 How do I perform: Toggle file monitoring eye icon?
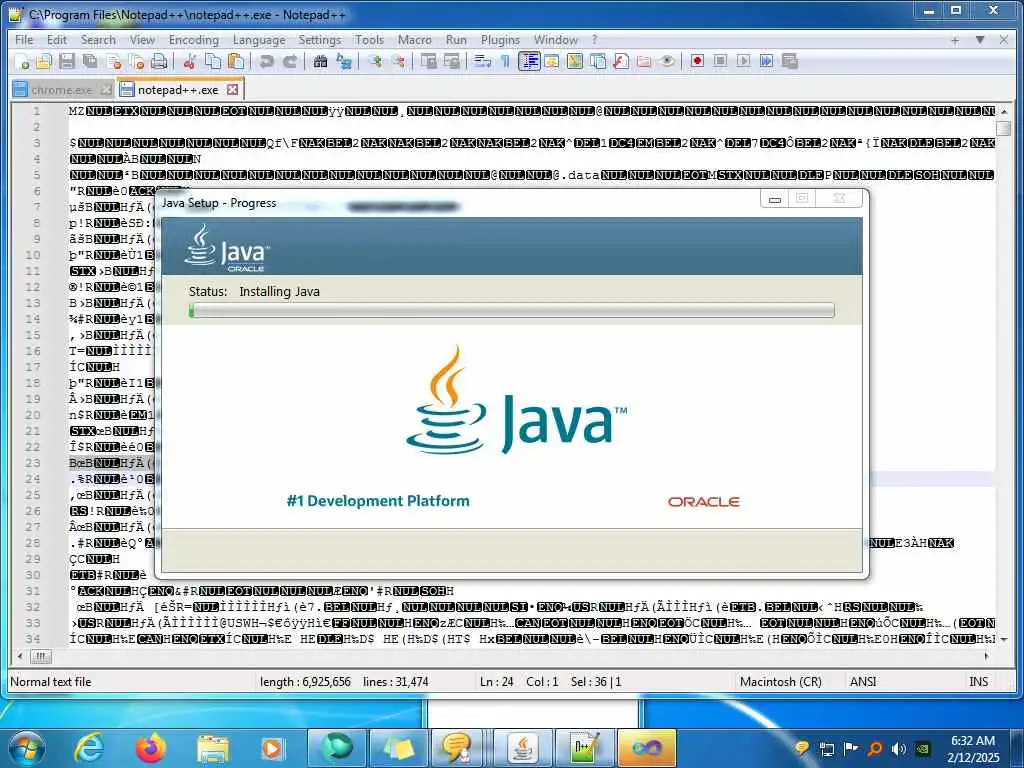pos(667,61)
